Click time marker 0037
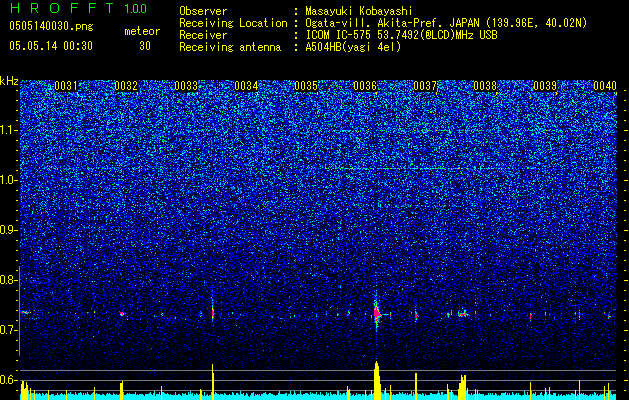The height and width of the screenshot is (400, 629). pos(425,86)
